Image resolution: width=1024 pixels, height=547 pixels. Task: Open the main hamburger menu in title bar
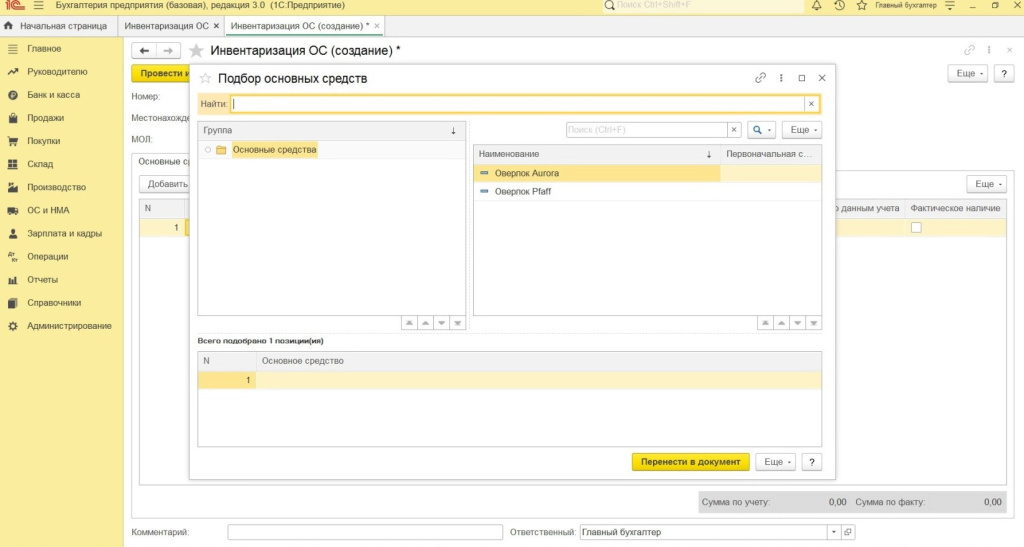[x=39, y=5]
